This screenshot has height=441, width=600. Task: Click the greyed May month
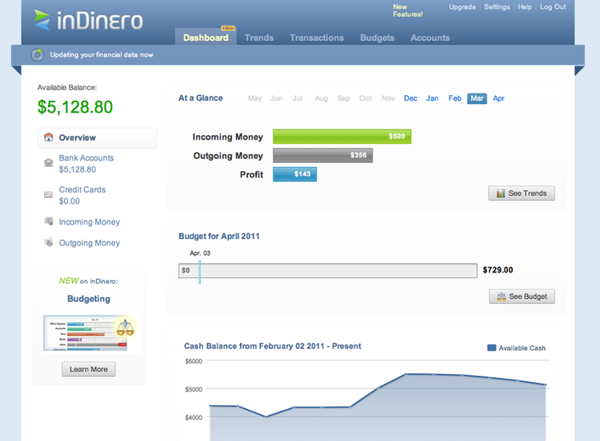click(x=254, y=98)
